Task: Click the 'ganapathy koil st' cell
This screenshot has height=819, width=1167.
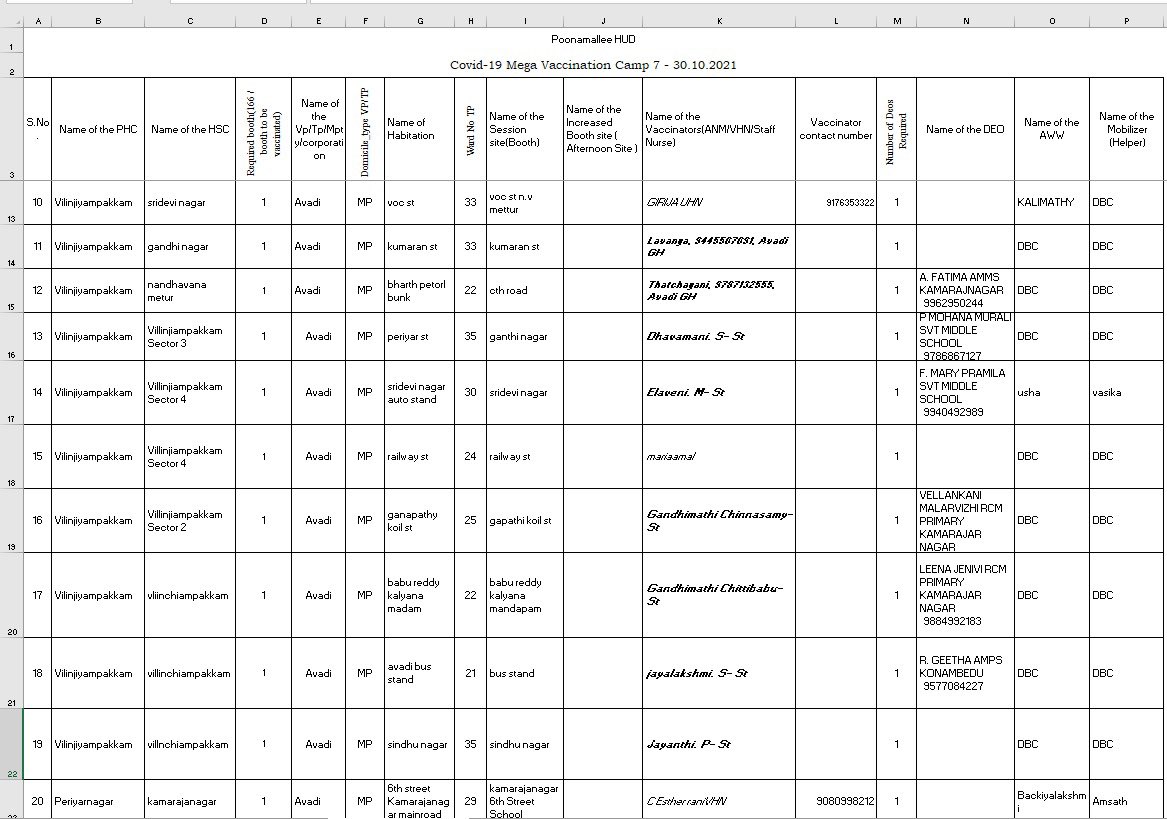Action: 420,520
